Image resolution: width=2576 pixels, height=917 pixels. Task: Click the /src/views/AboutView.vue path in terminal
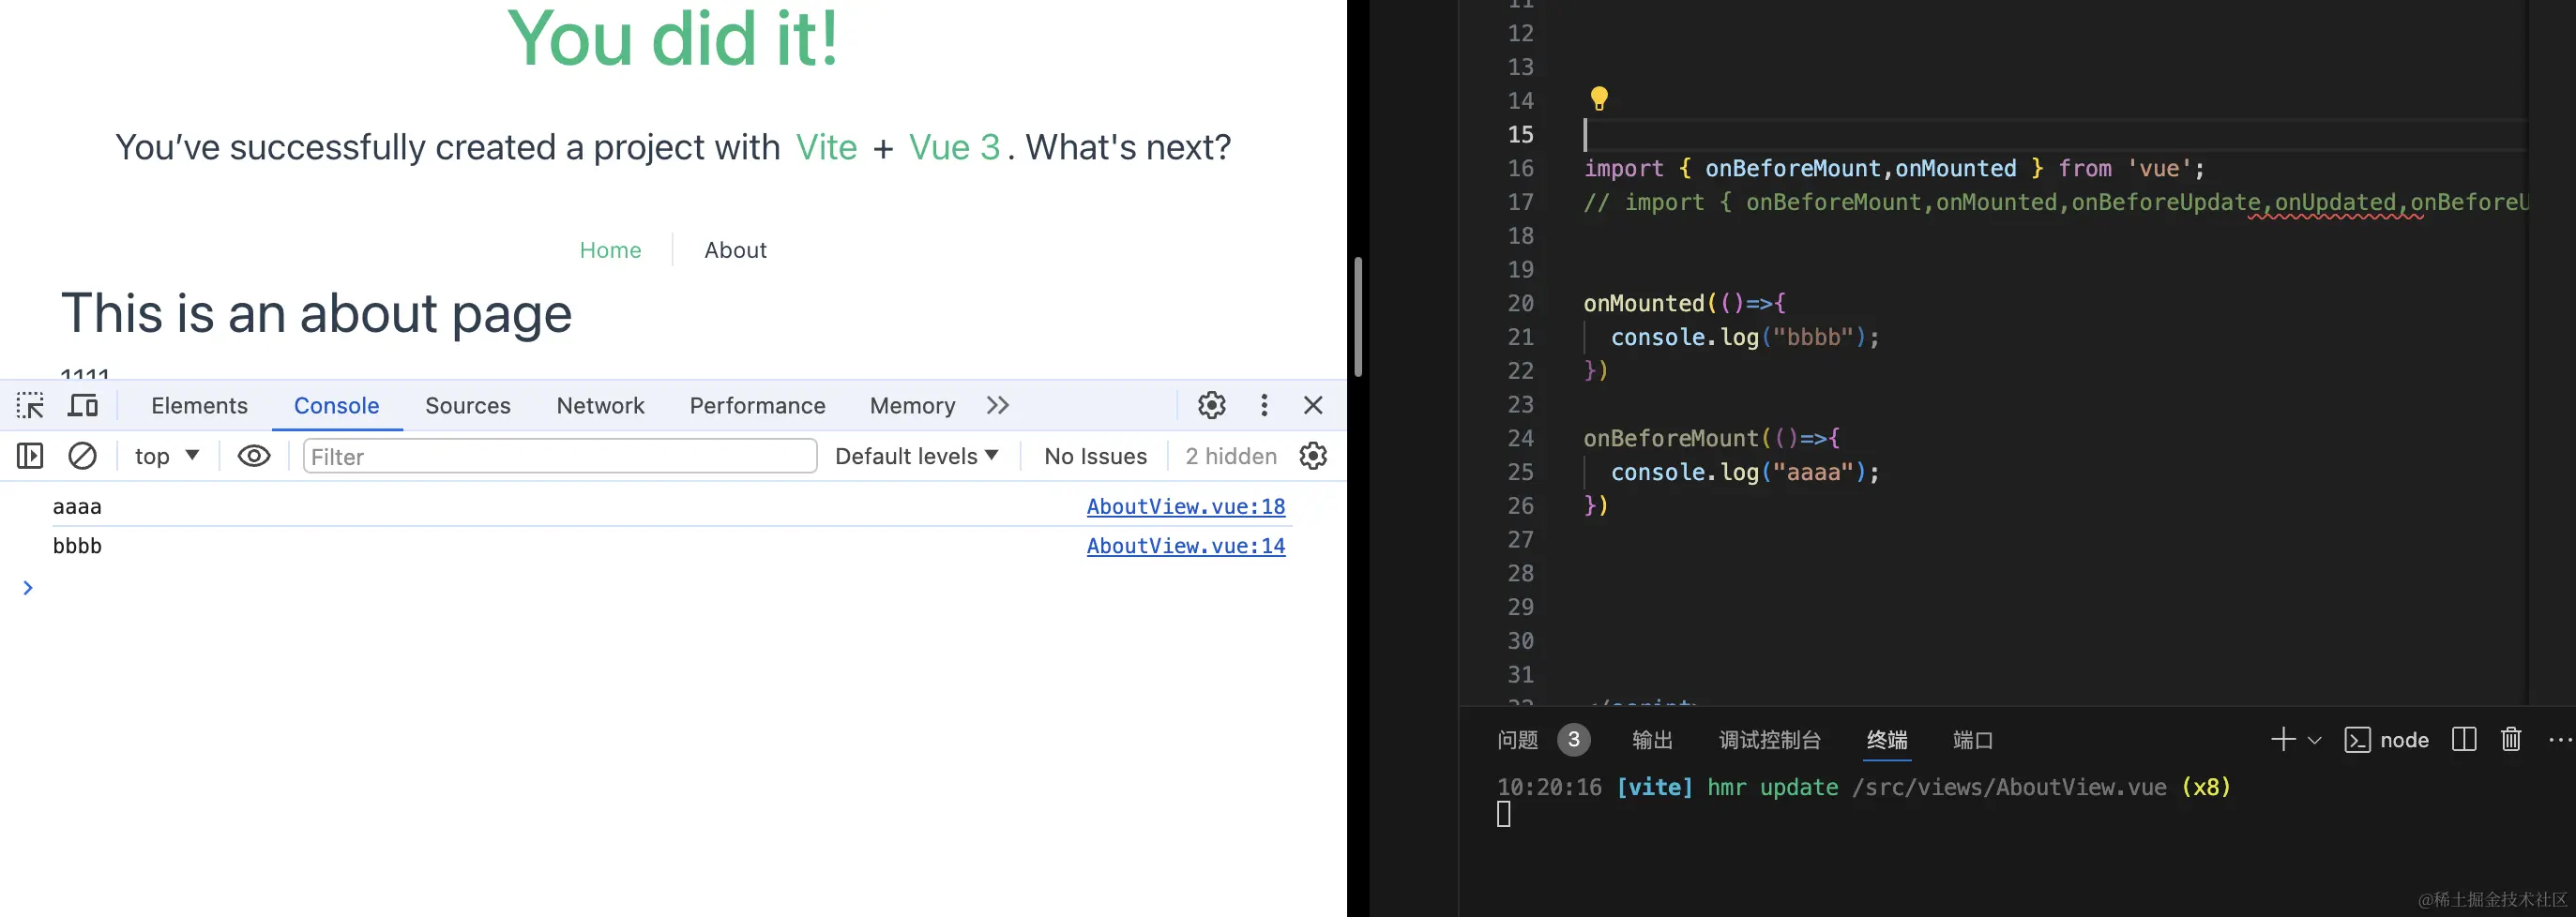point(2008,787)
